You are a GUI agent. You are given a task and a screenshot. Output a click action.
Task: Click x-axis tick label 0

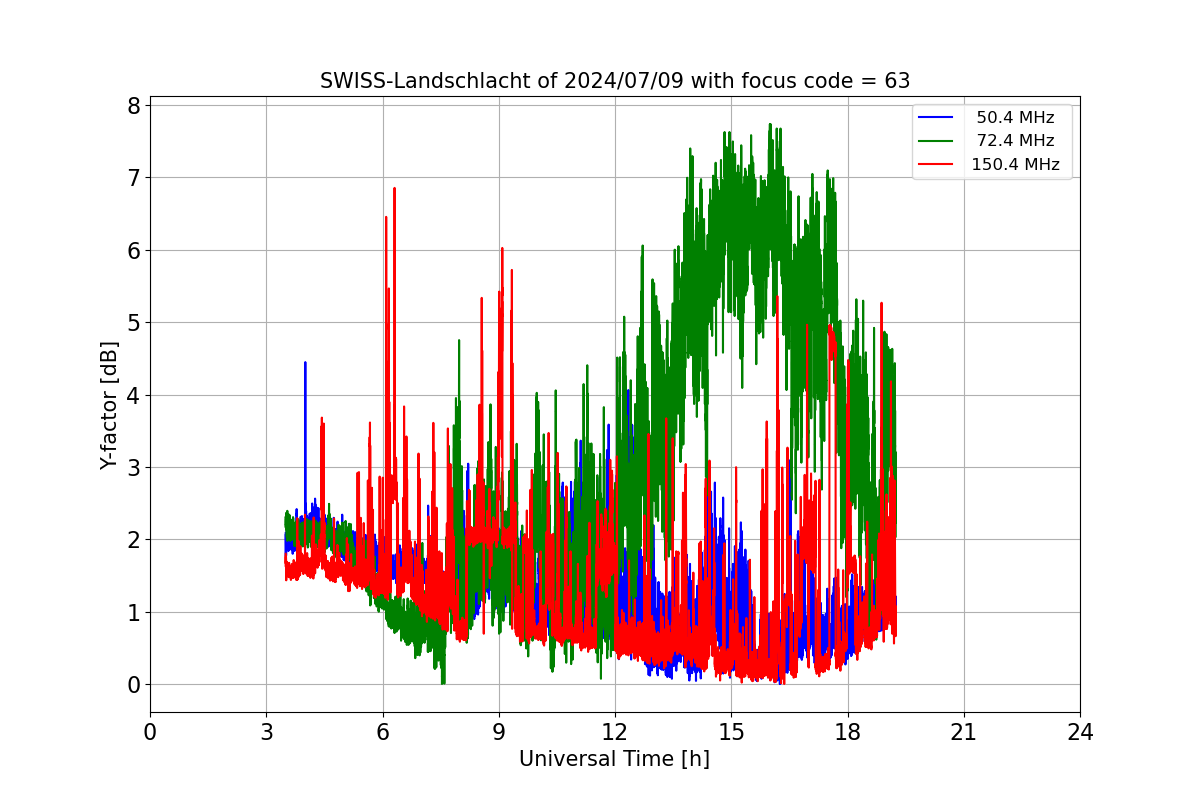(x=150, y=733)
